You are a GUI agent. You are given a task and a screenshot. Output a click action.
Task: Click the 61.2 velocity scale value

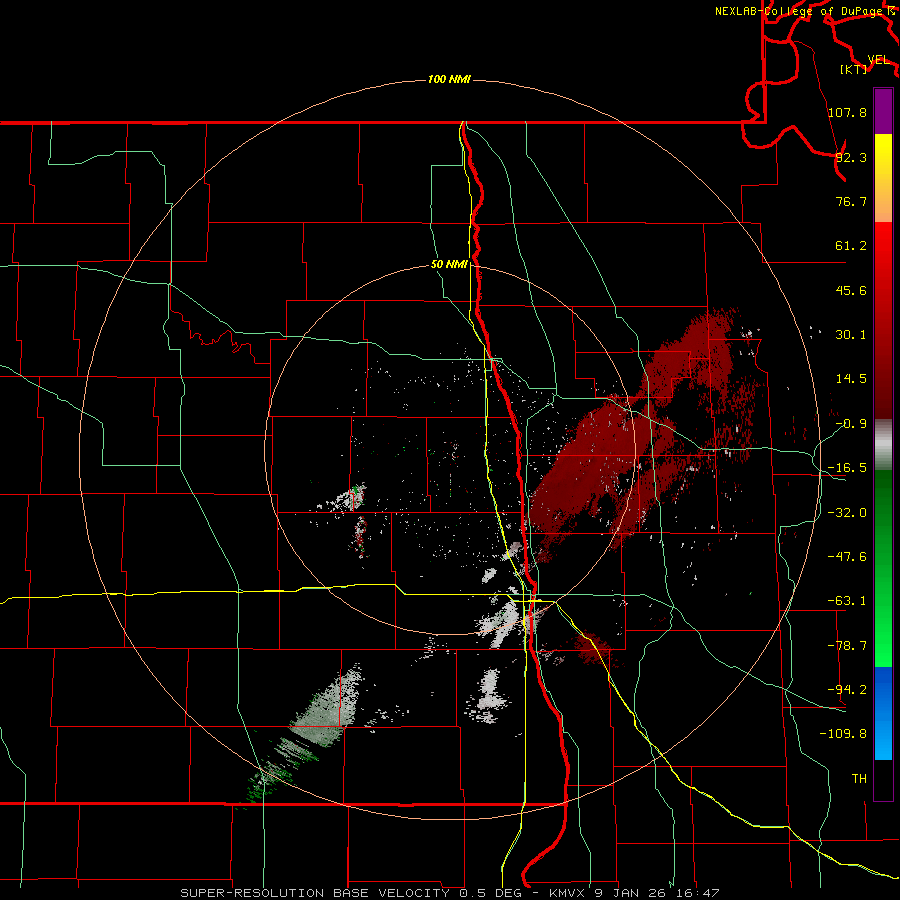click(851, 246)
